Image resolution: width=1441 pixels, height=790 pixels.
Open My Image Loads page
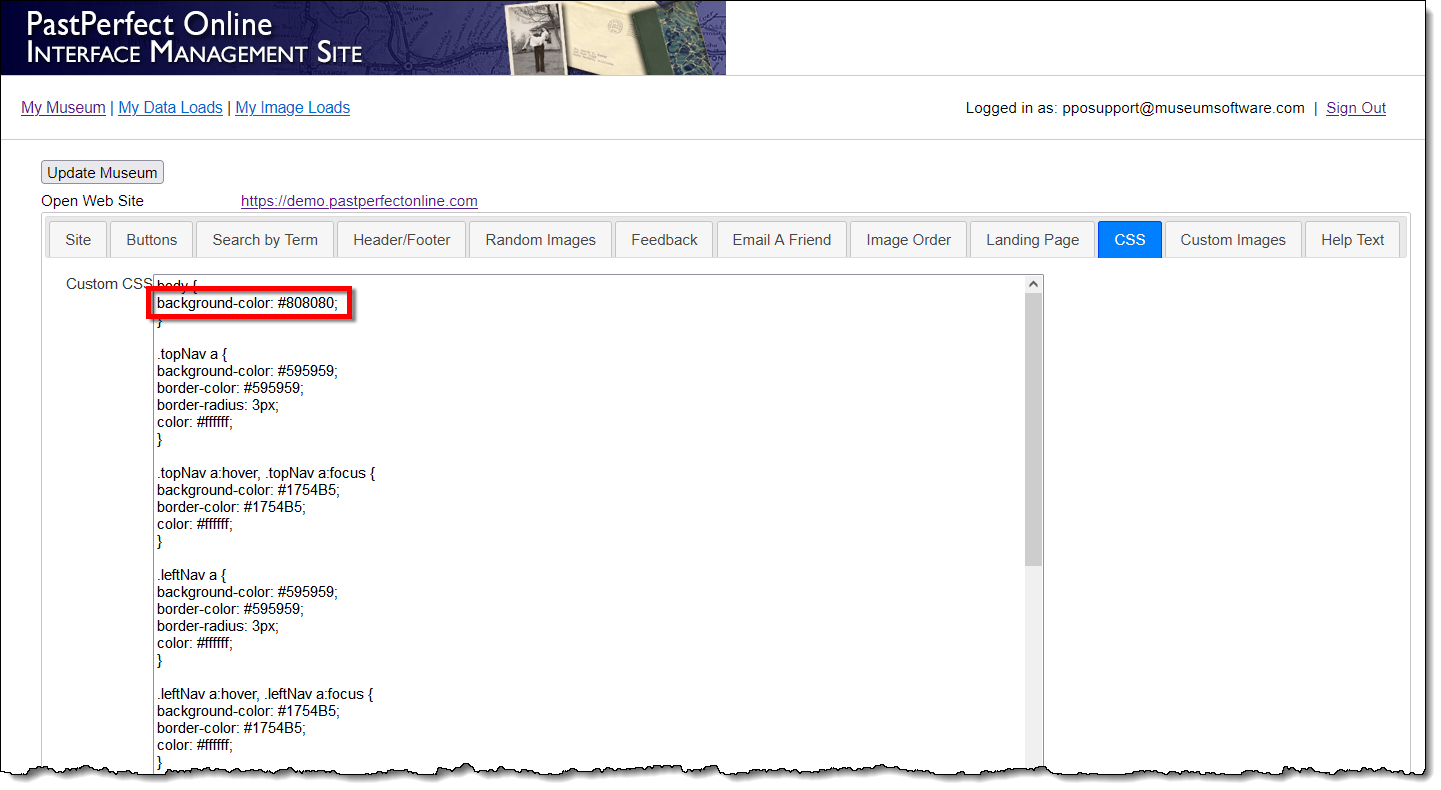click(x=292, y=108)
